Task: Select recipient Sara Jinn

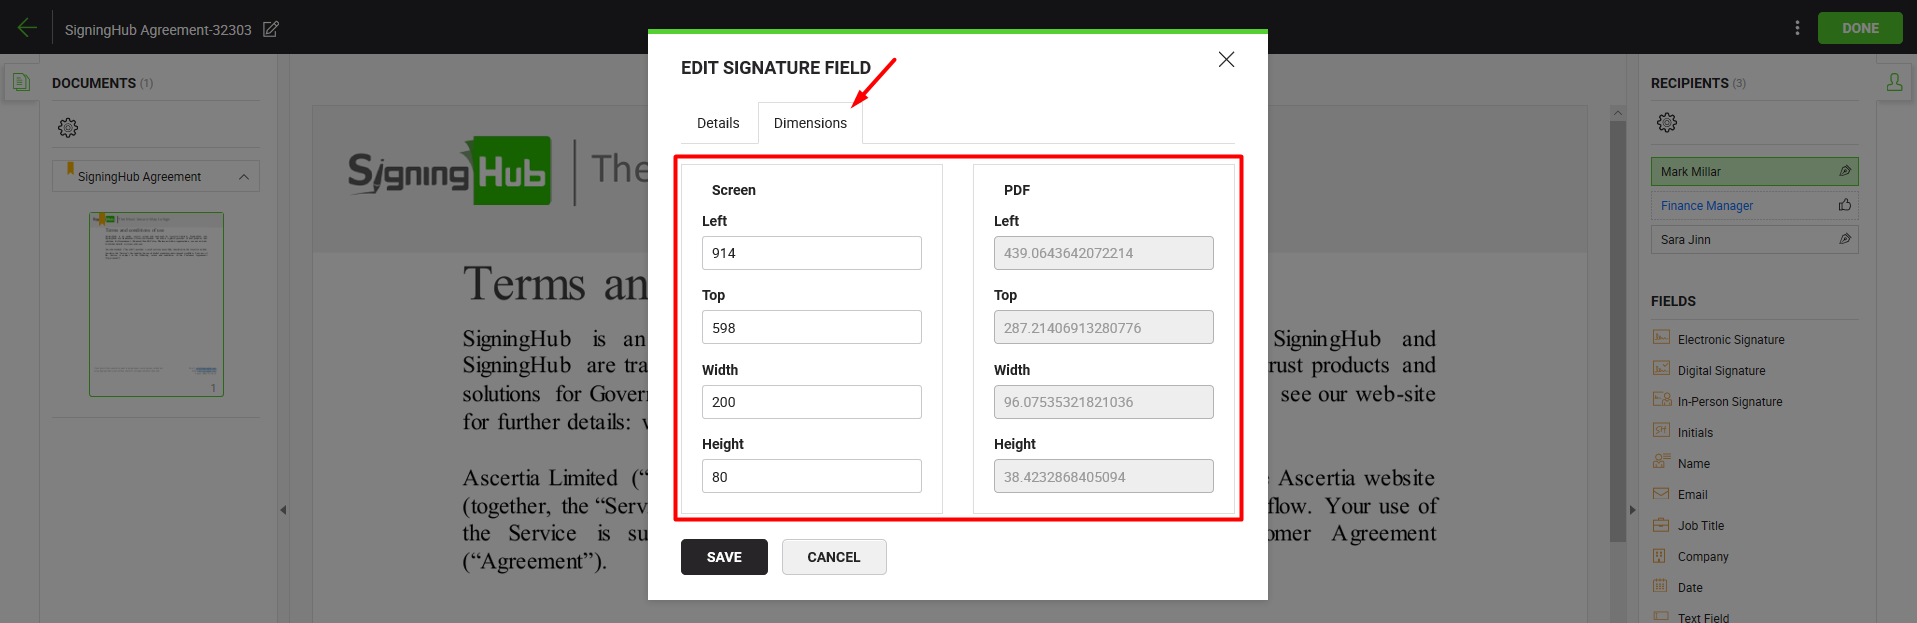Action: 1755,239
